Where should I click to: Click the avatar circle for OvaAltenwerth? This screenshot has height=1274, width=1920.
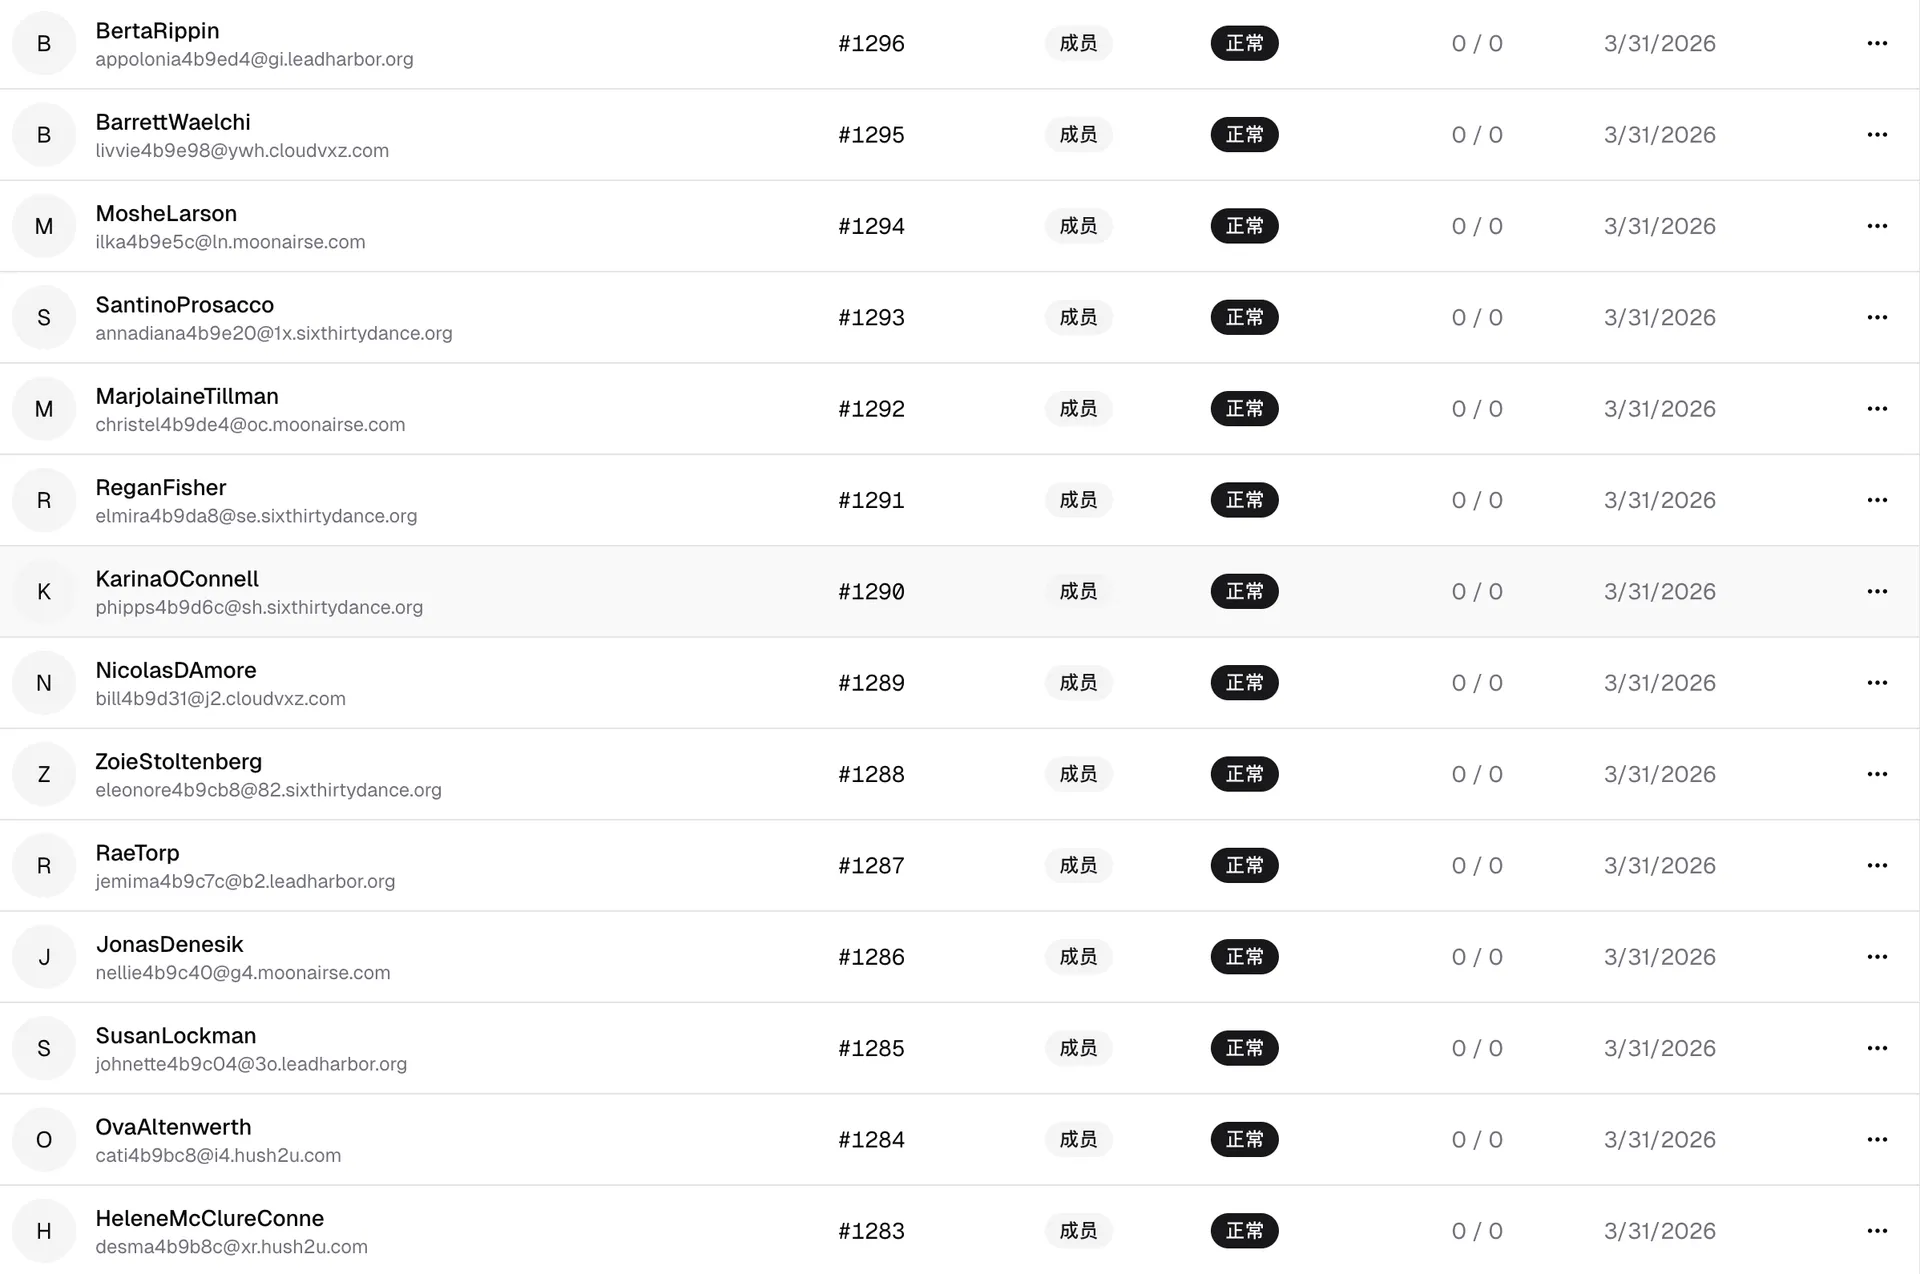pos(44,1140)
